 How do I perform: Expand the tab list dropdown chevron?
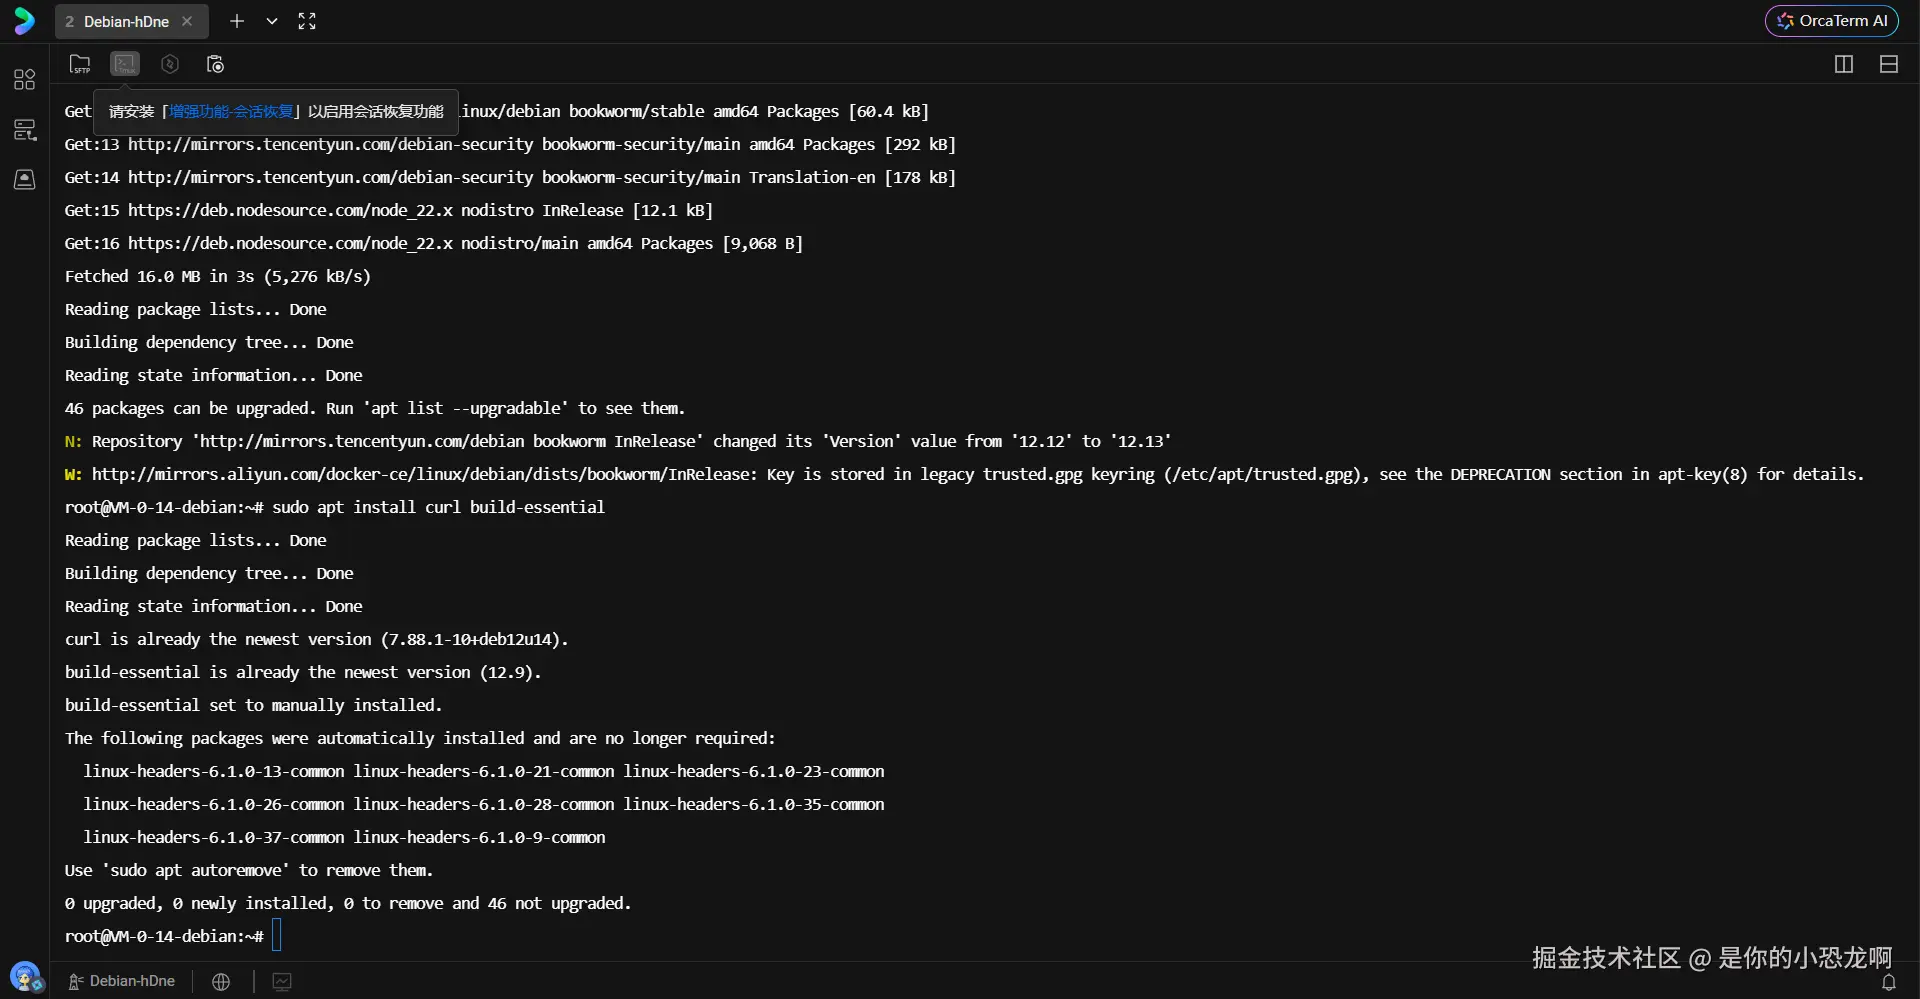pos(271,21)
